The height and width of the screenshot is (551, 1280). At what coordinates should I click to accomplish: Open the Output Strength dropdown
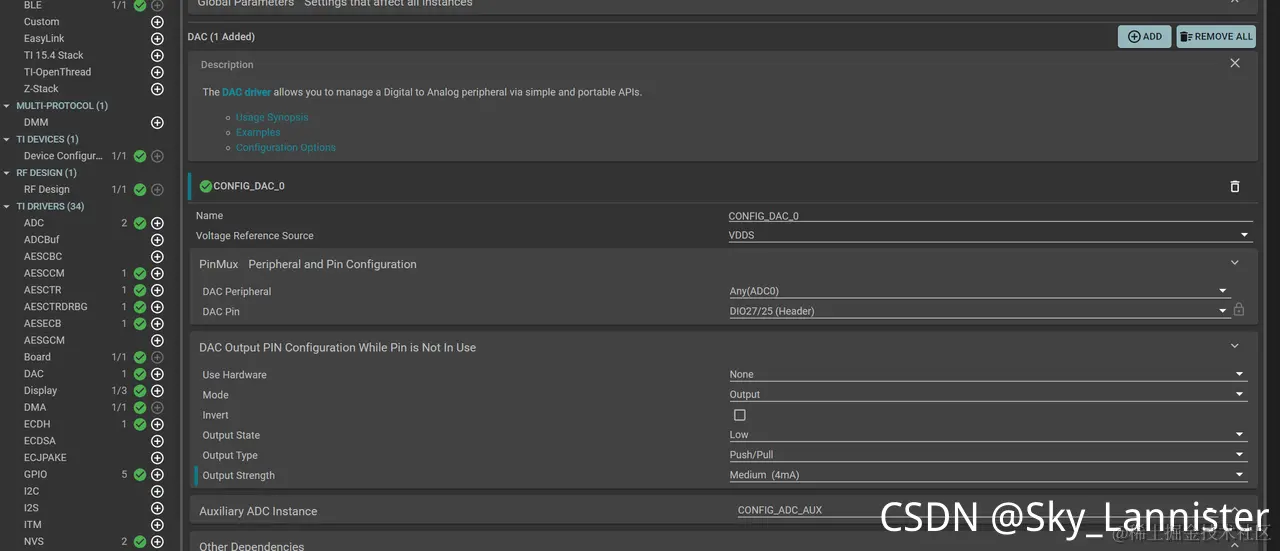point(988,475)
